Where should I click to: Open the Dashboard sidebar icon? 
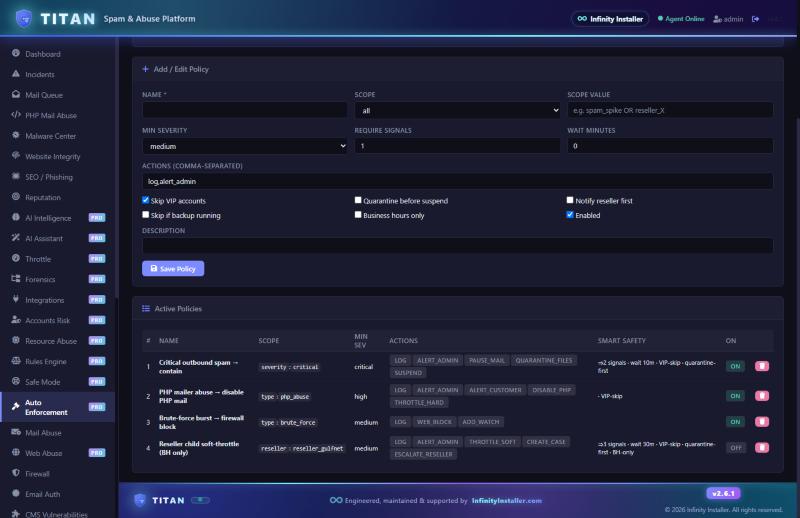click(16, 53)
